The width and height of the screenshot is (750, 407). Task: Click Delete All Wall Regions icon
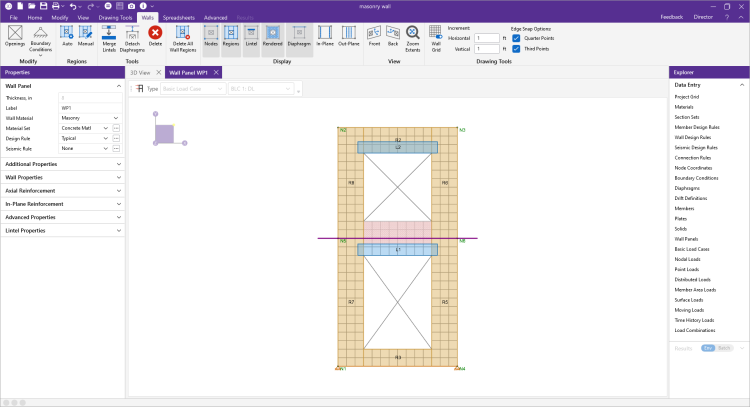pos(182,34)
